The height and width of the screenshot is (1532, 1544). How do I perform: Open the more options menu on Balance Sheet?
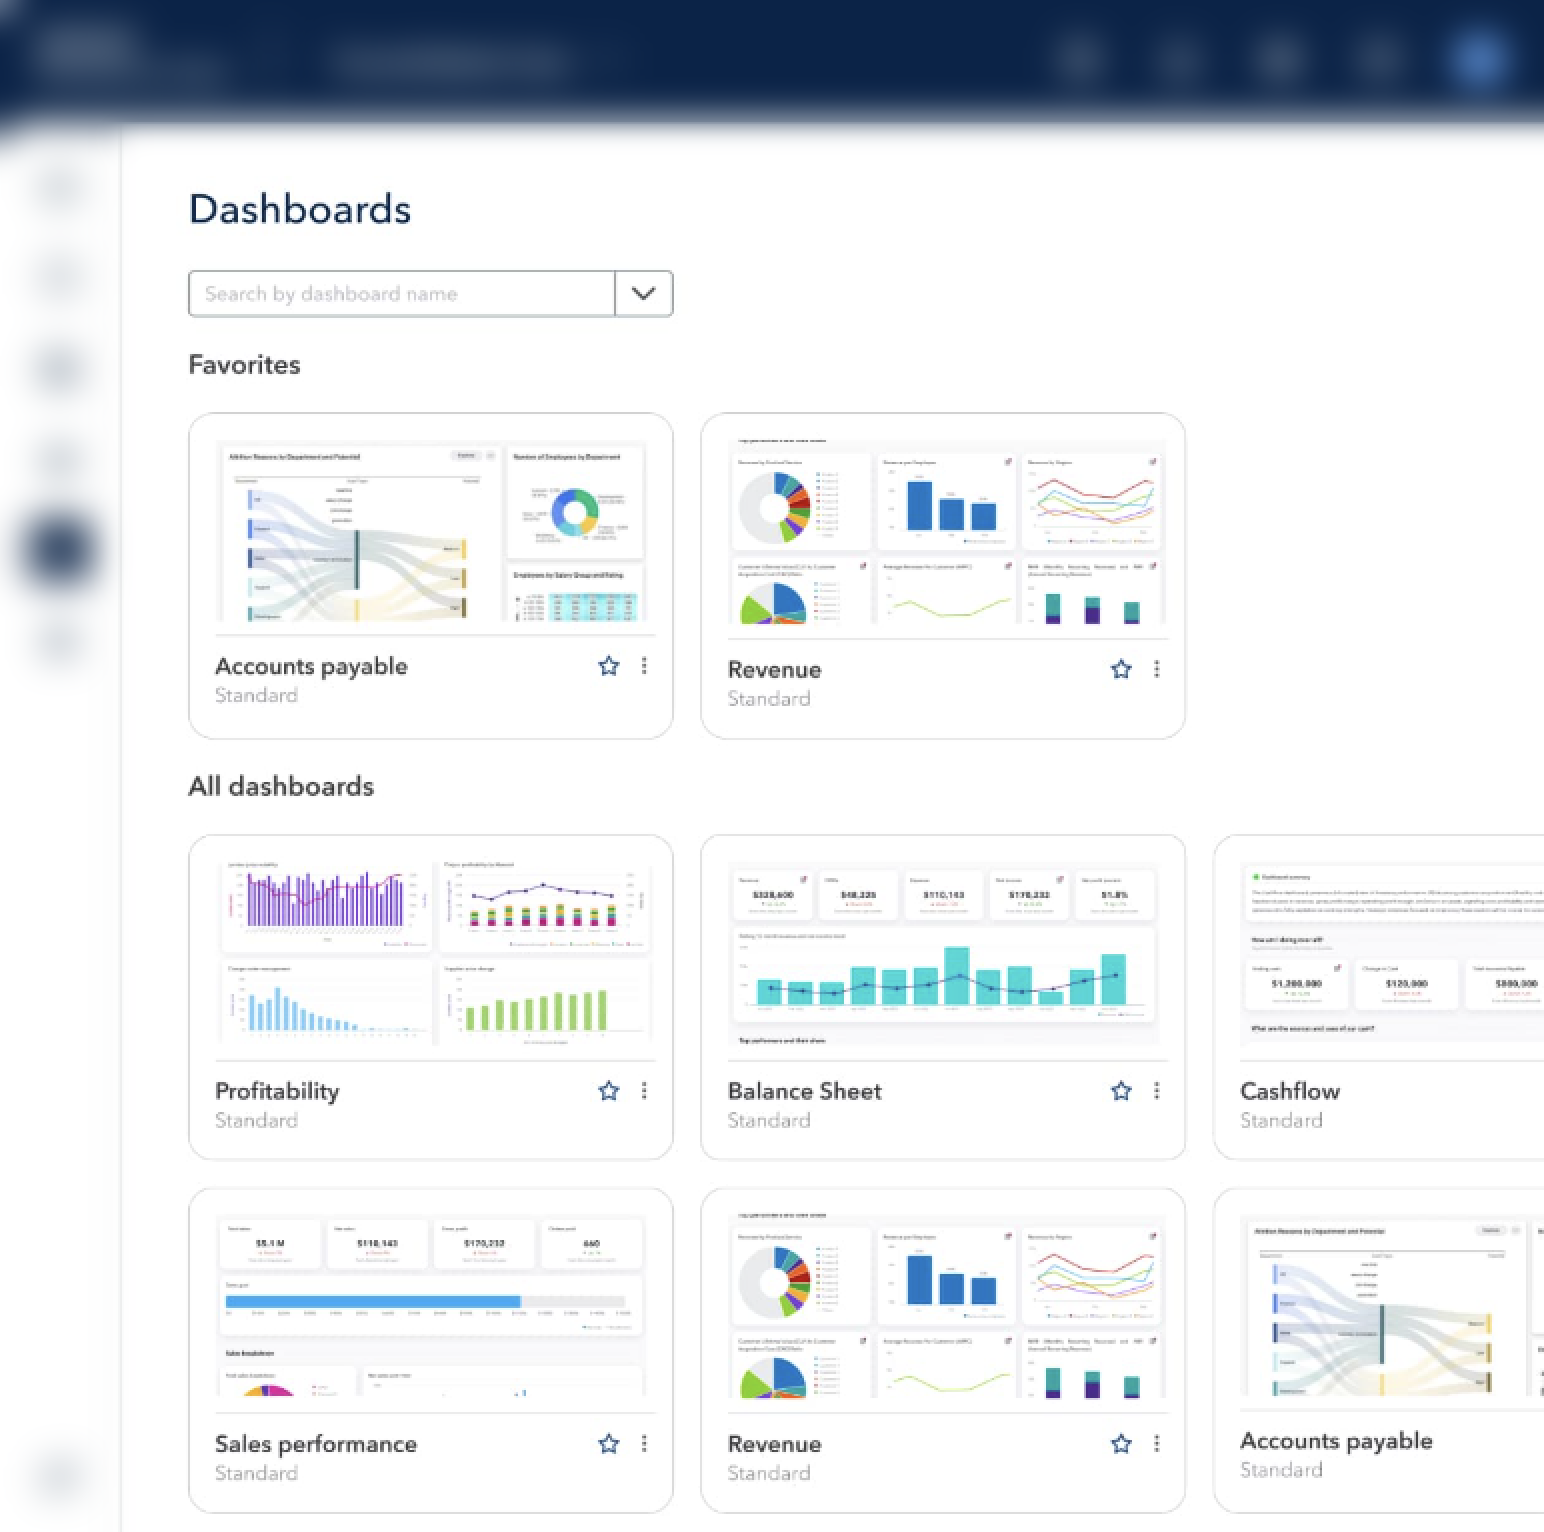click(1157, 1091)
